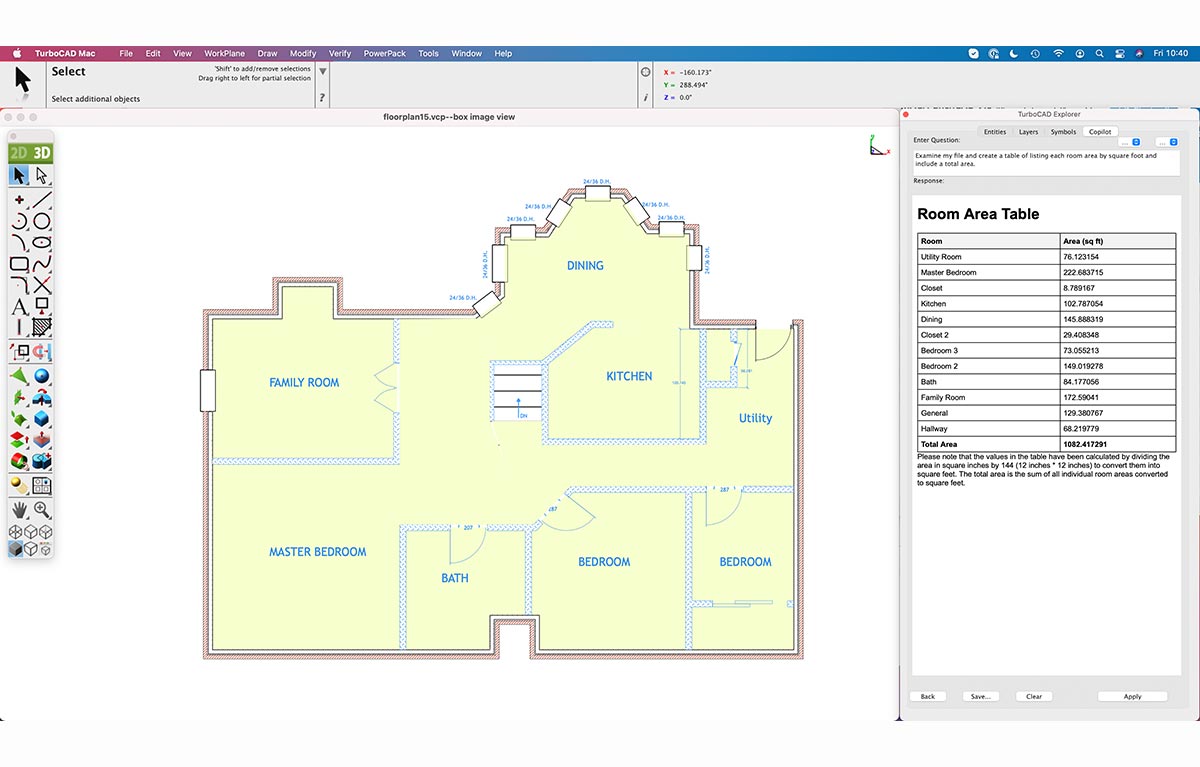Screen dimensions: 1200x767
Task: Open the Draw menu
Action: tap(267, 53)
